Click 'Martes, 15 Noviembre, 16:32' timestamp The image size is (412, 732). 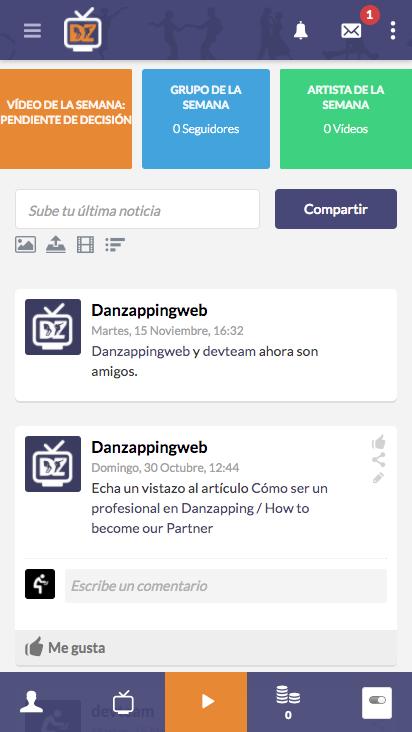(168, 331)
